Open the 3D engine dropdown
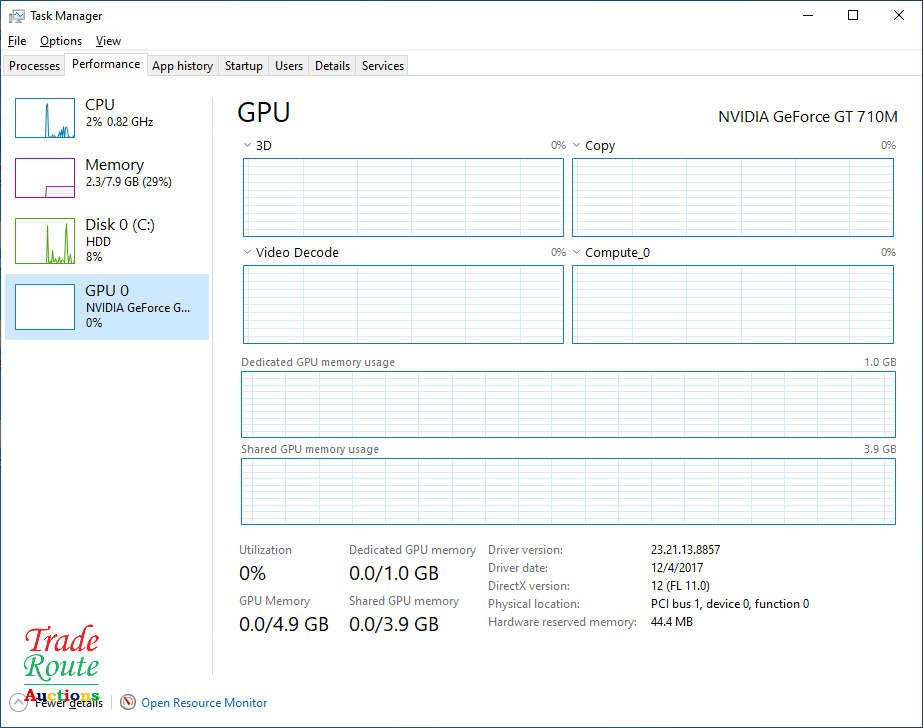 click(248, 146)
